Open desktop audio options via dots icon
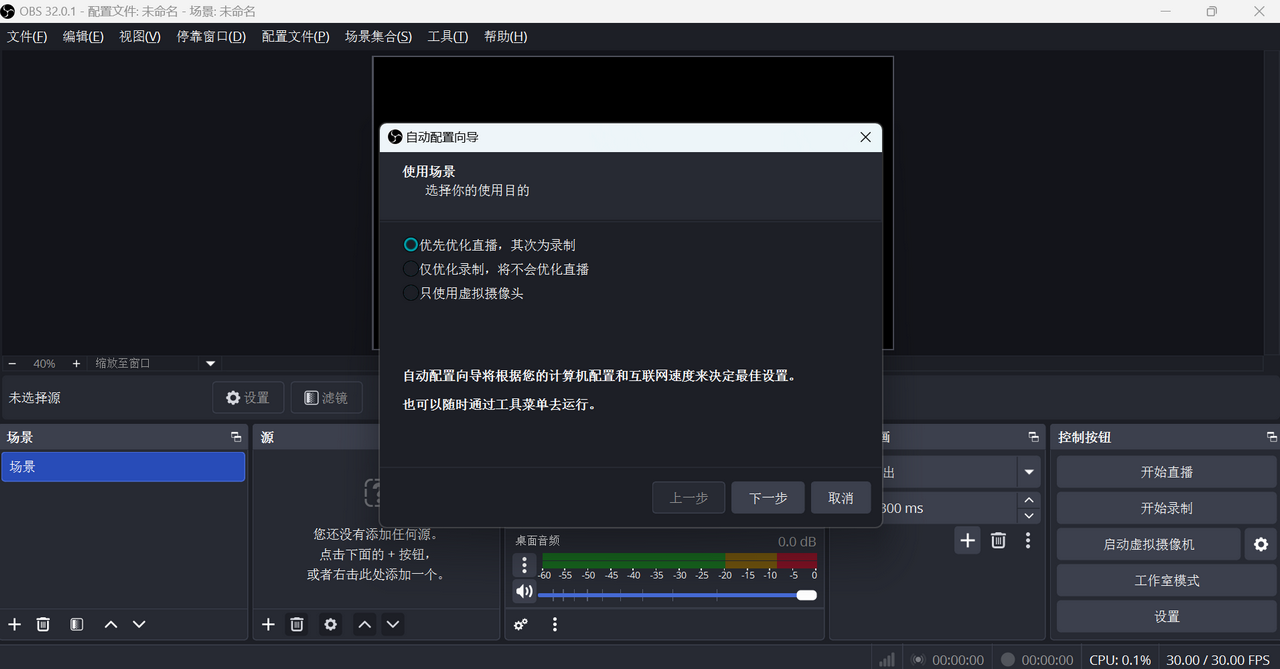 pos(524,565)
